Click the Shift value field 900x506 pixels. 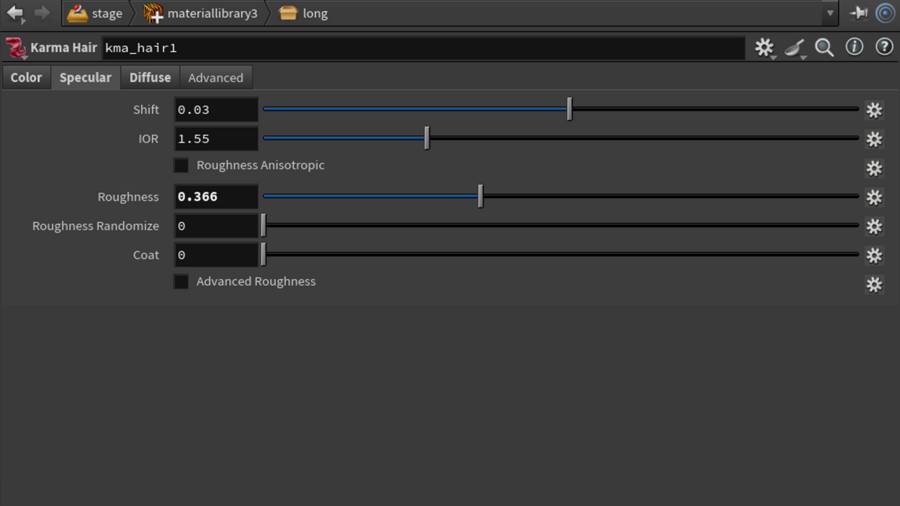click(x=216, y=110)
